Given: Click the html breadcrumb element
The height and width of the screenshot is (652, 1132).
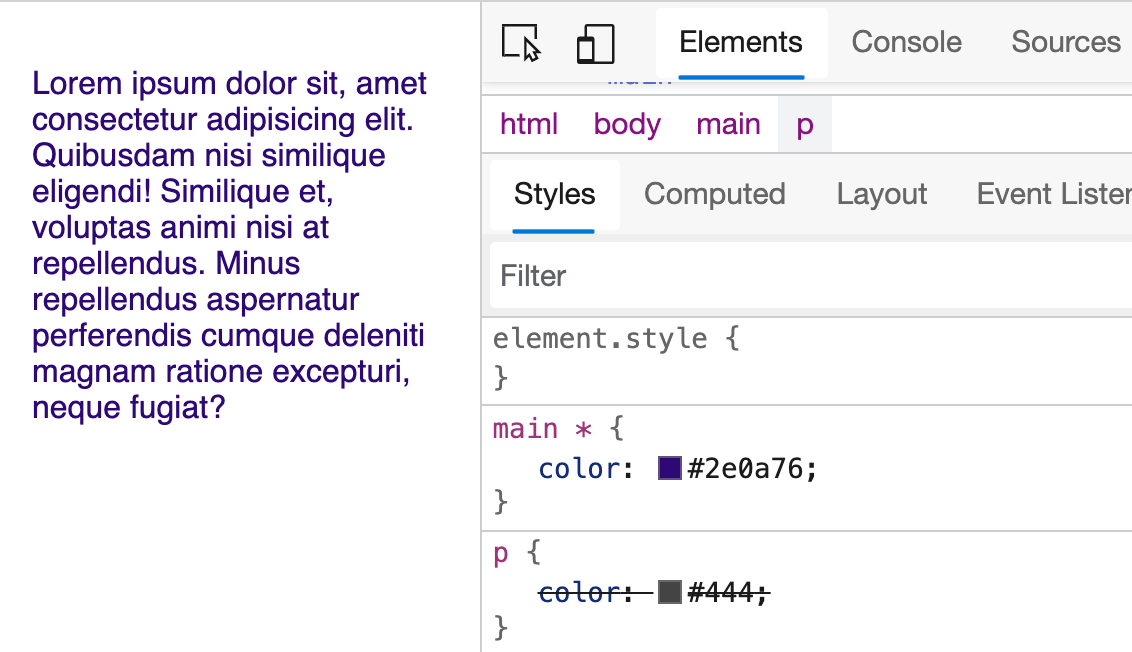Looking at the screenshot, I should 529,124.
